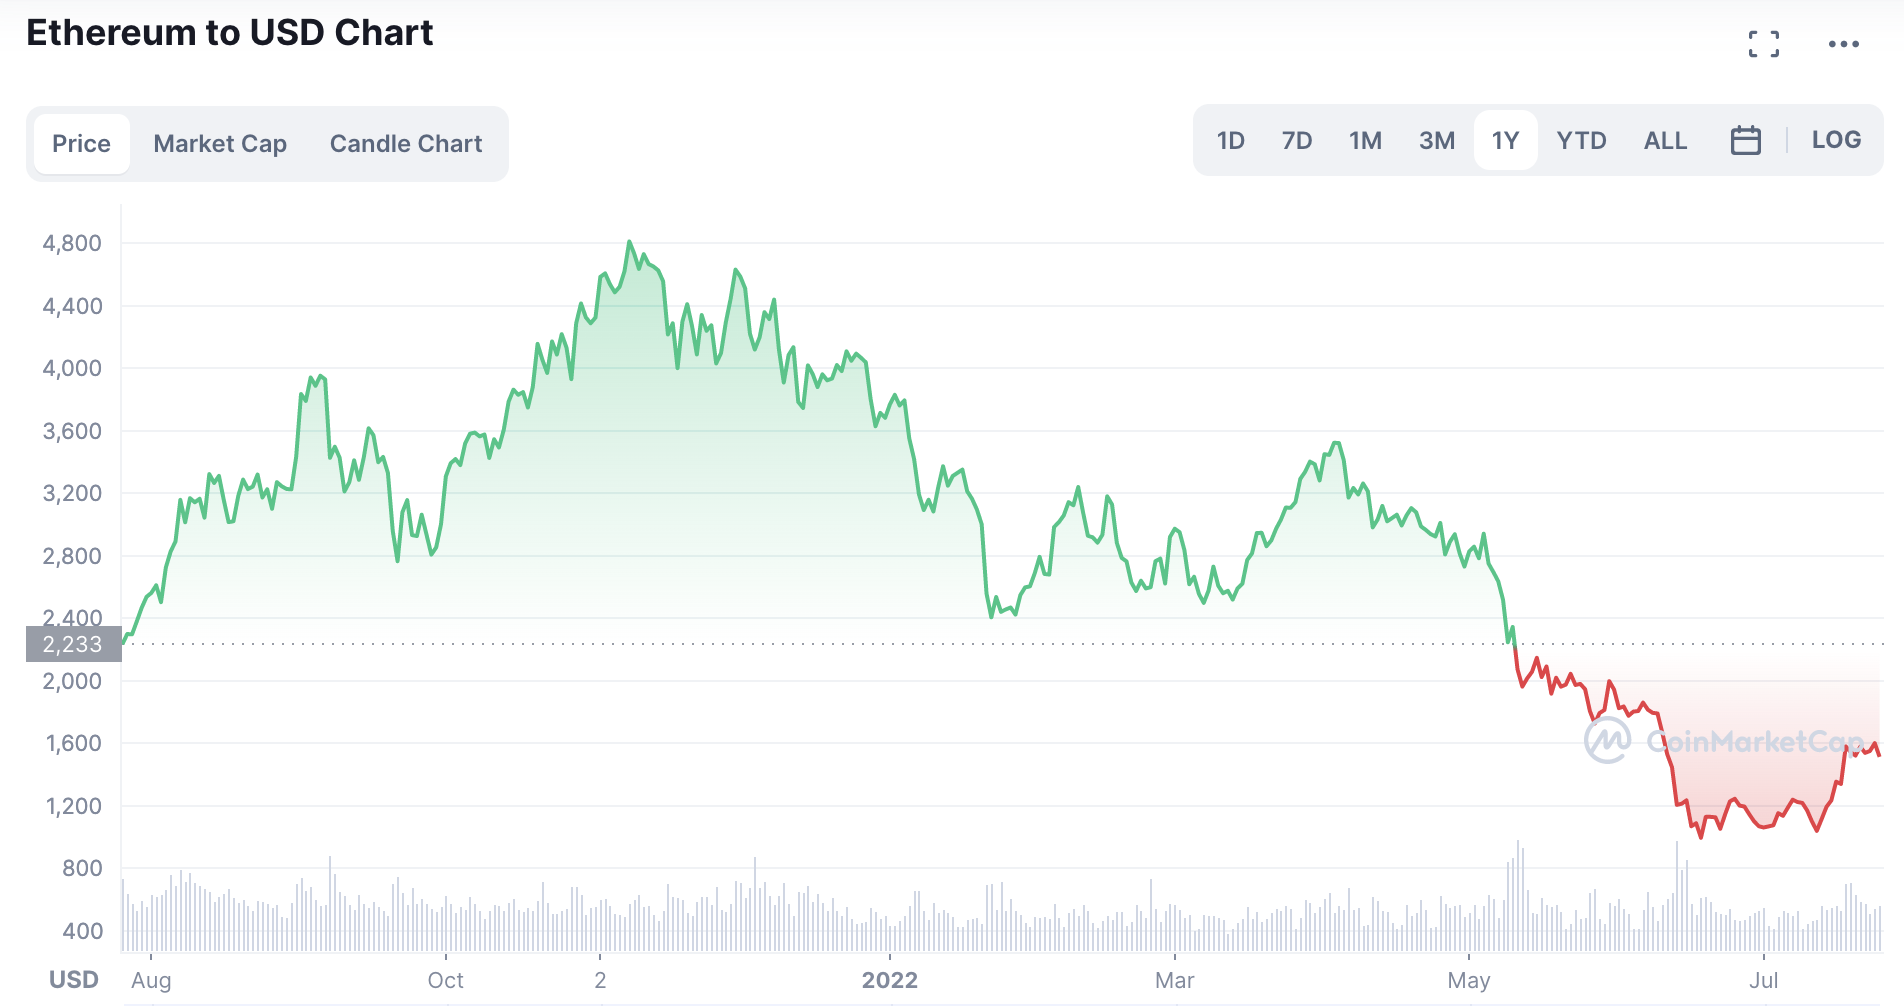Switch to the Market Cap tab
The width and height of the screenshot is (1904, 1006).
point(220,144)
